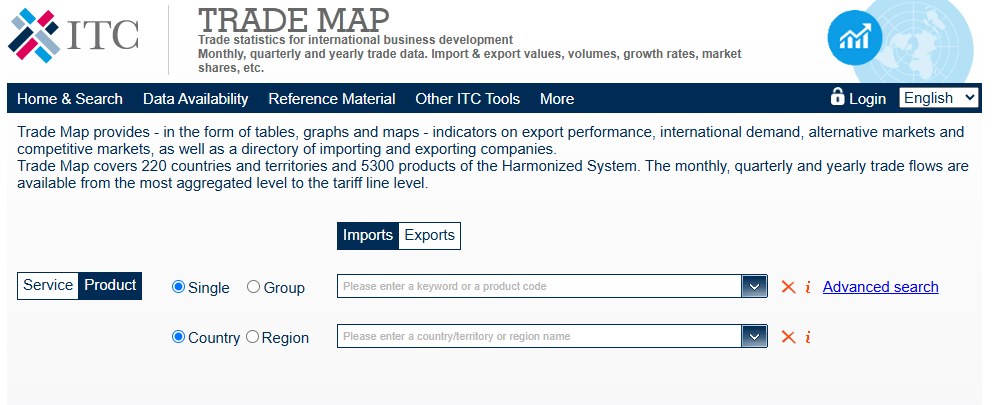
Task: Switch to the Exports tab
Action: pos(429,236)
